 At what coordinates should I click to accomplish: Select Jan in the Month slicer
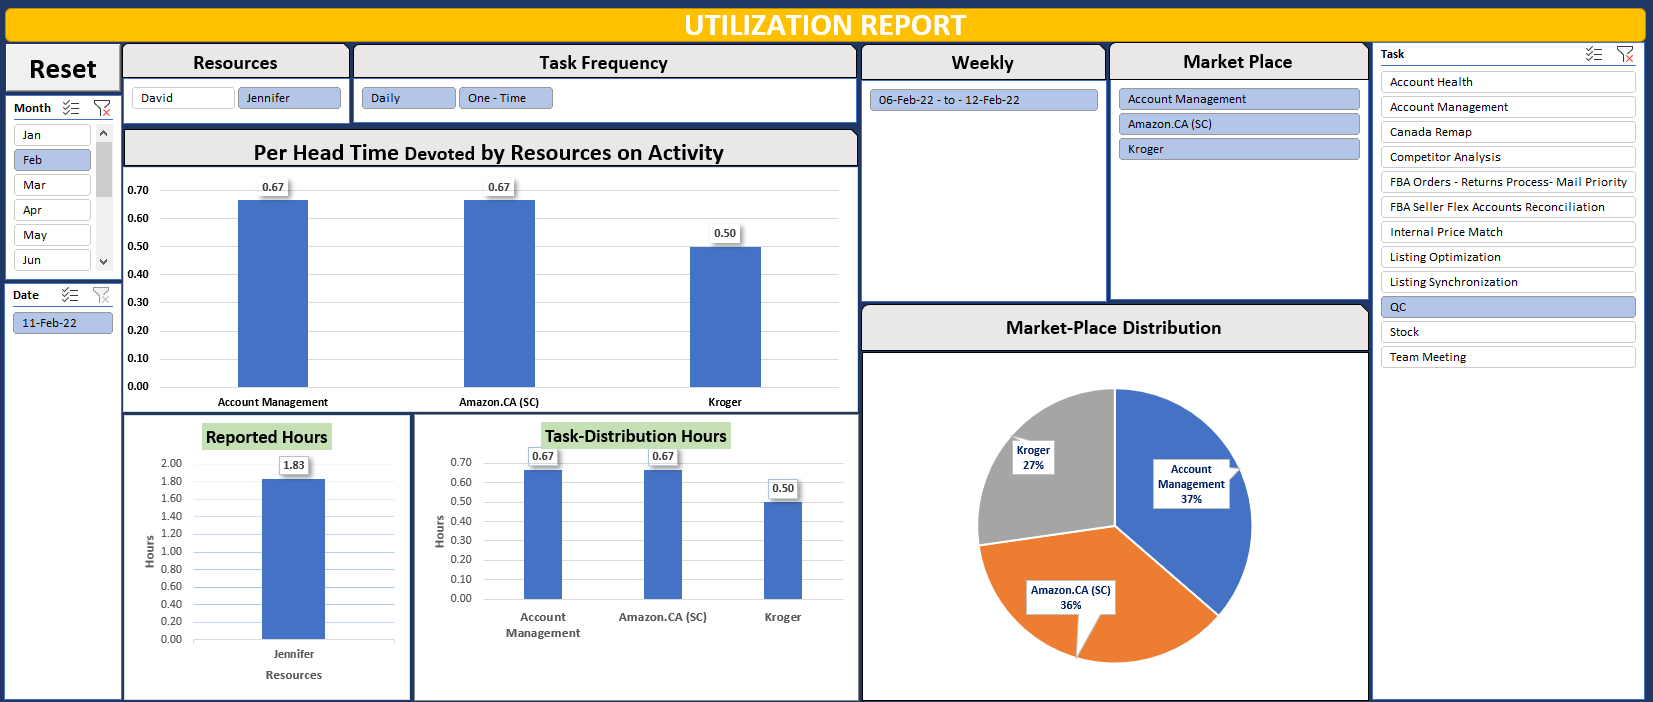pyautogui.click(x=52, y=135)
